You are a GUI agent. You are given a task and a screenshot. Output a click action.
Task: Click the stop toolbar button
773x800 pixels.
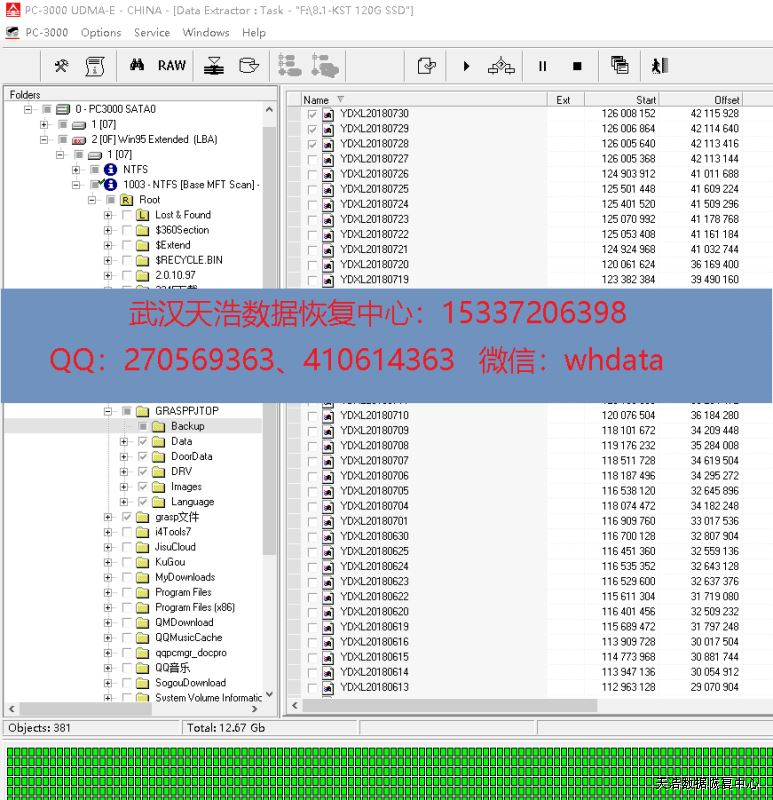point(577,66)
